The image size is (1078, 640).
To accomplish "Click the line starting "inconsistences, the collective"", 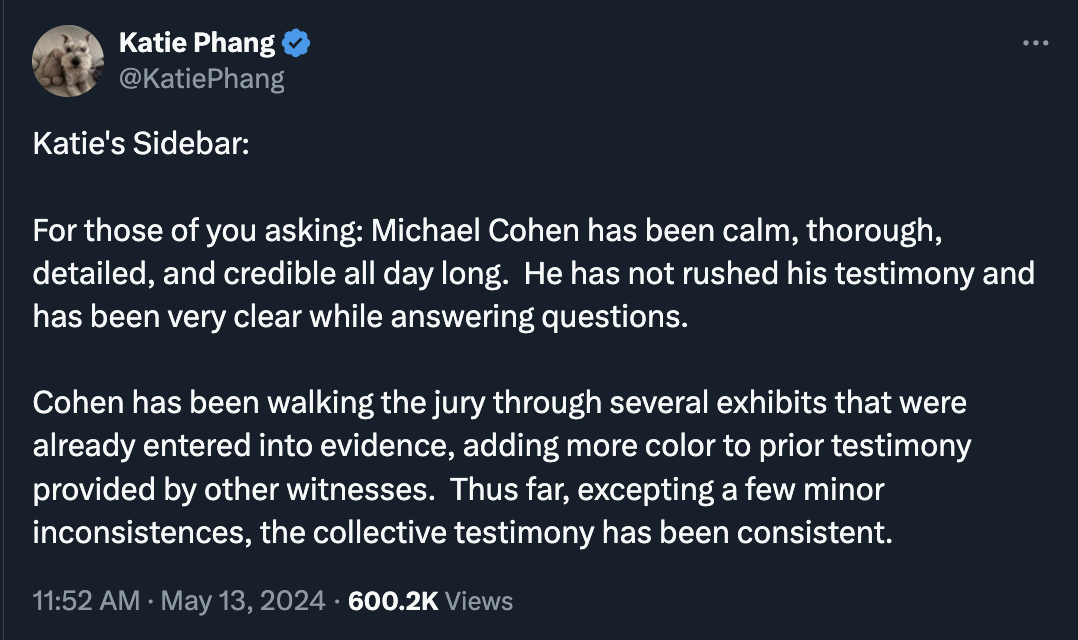I will [463, 533].
